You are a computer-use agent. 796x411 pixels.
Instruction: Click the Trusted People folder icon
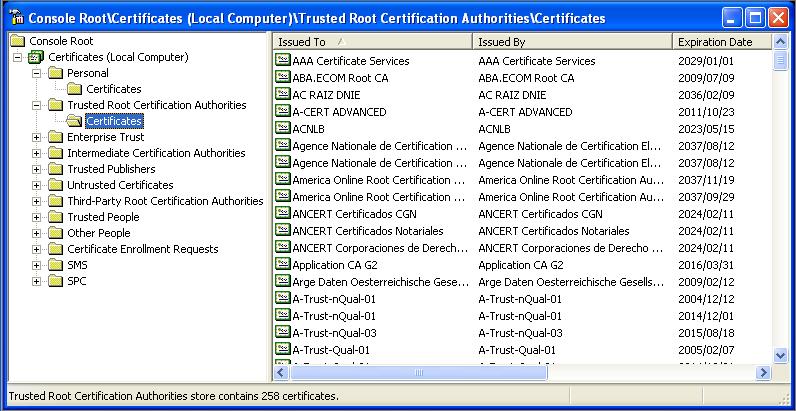point(55,217)
